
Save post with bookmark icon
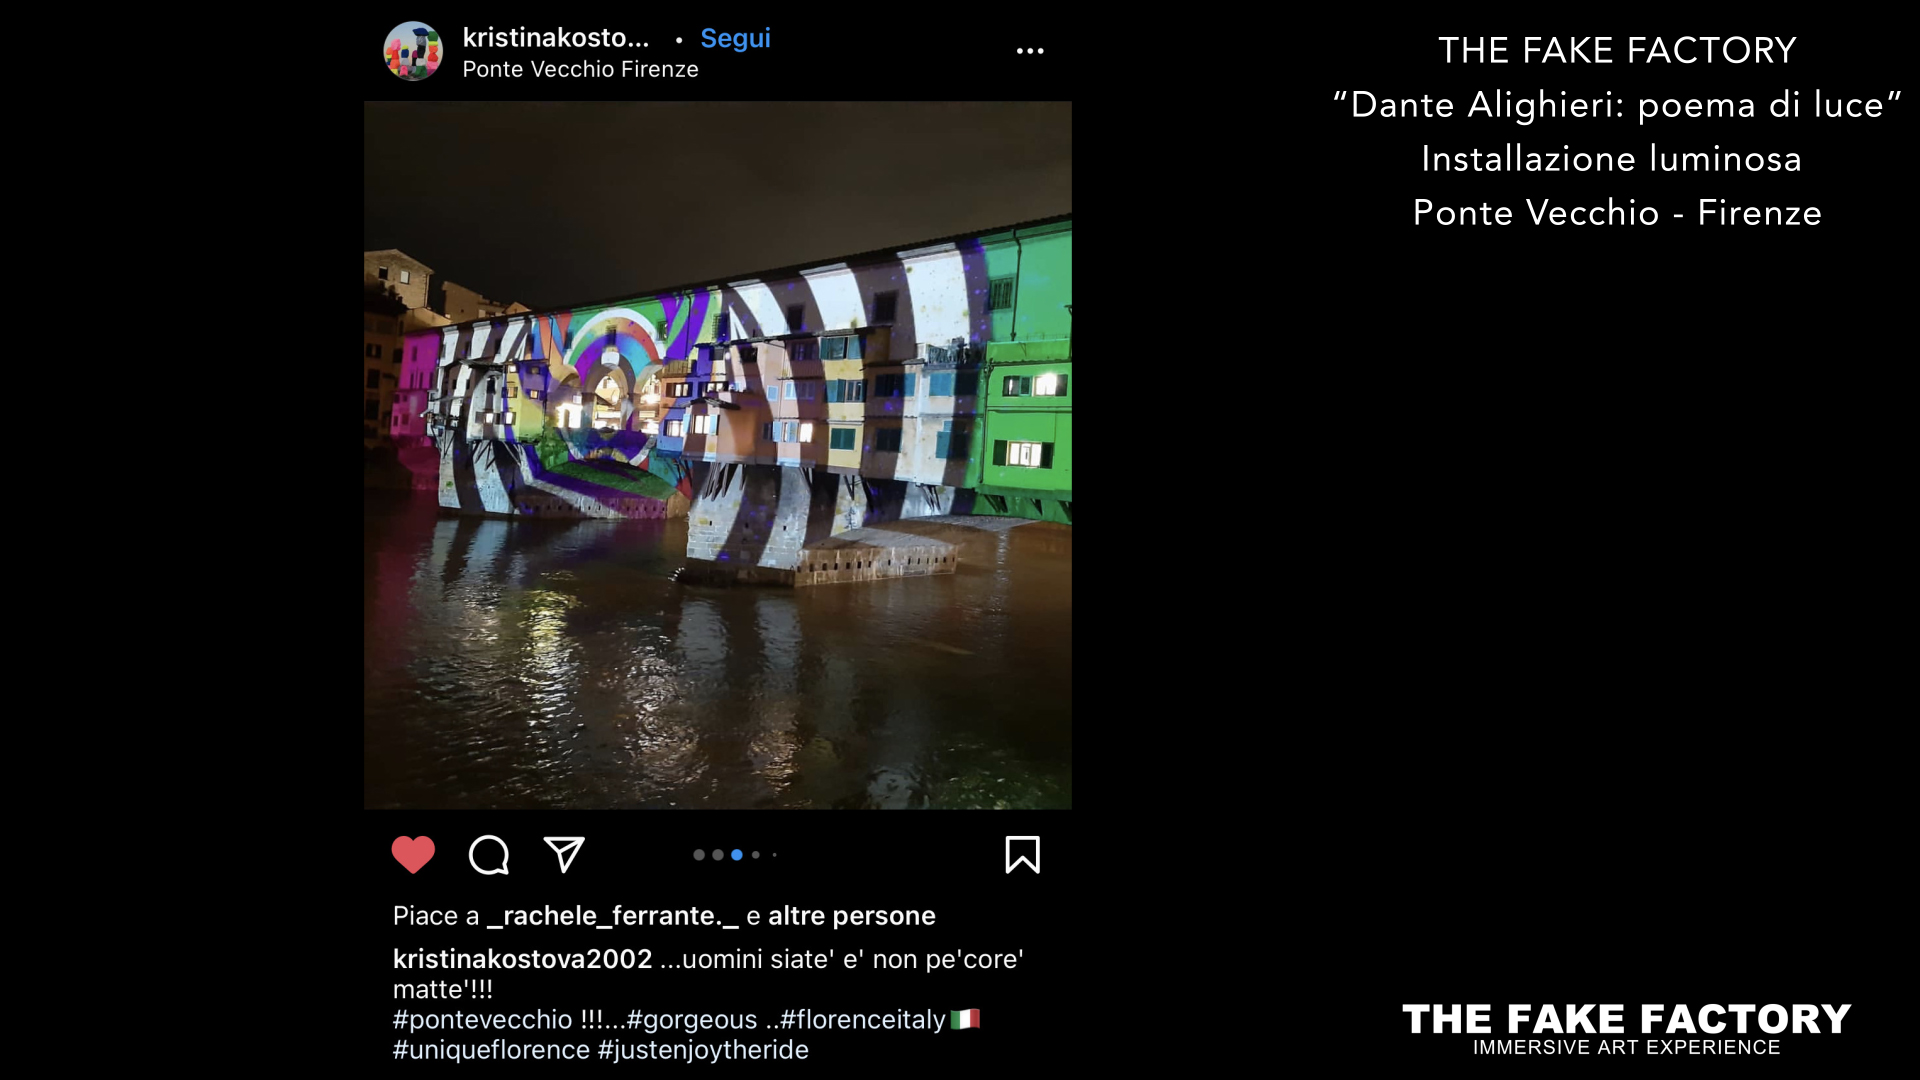pyautogui.click(x=1023, y=855)
